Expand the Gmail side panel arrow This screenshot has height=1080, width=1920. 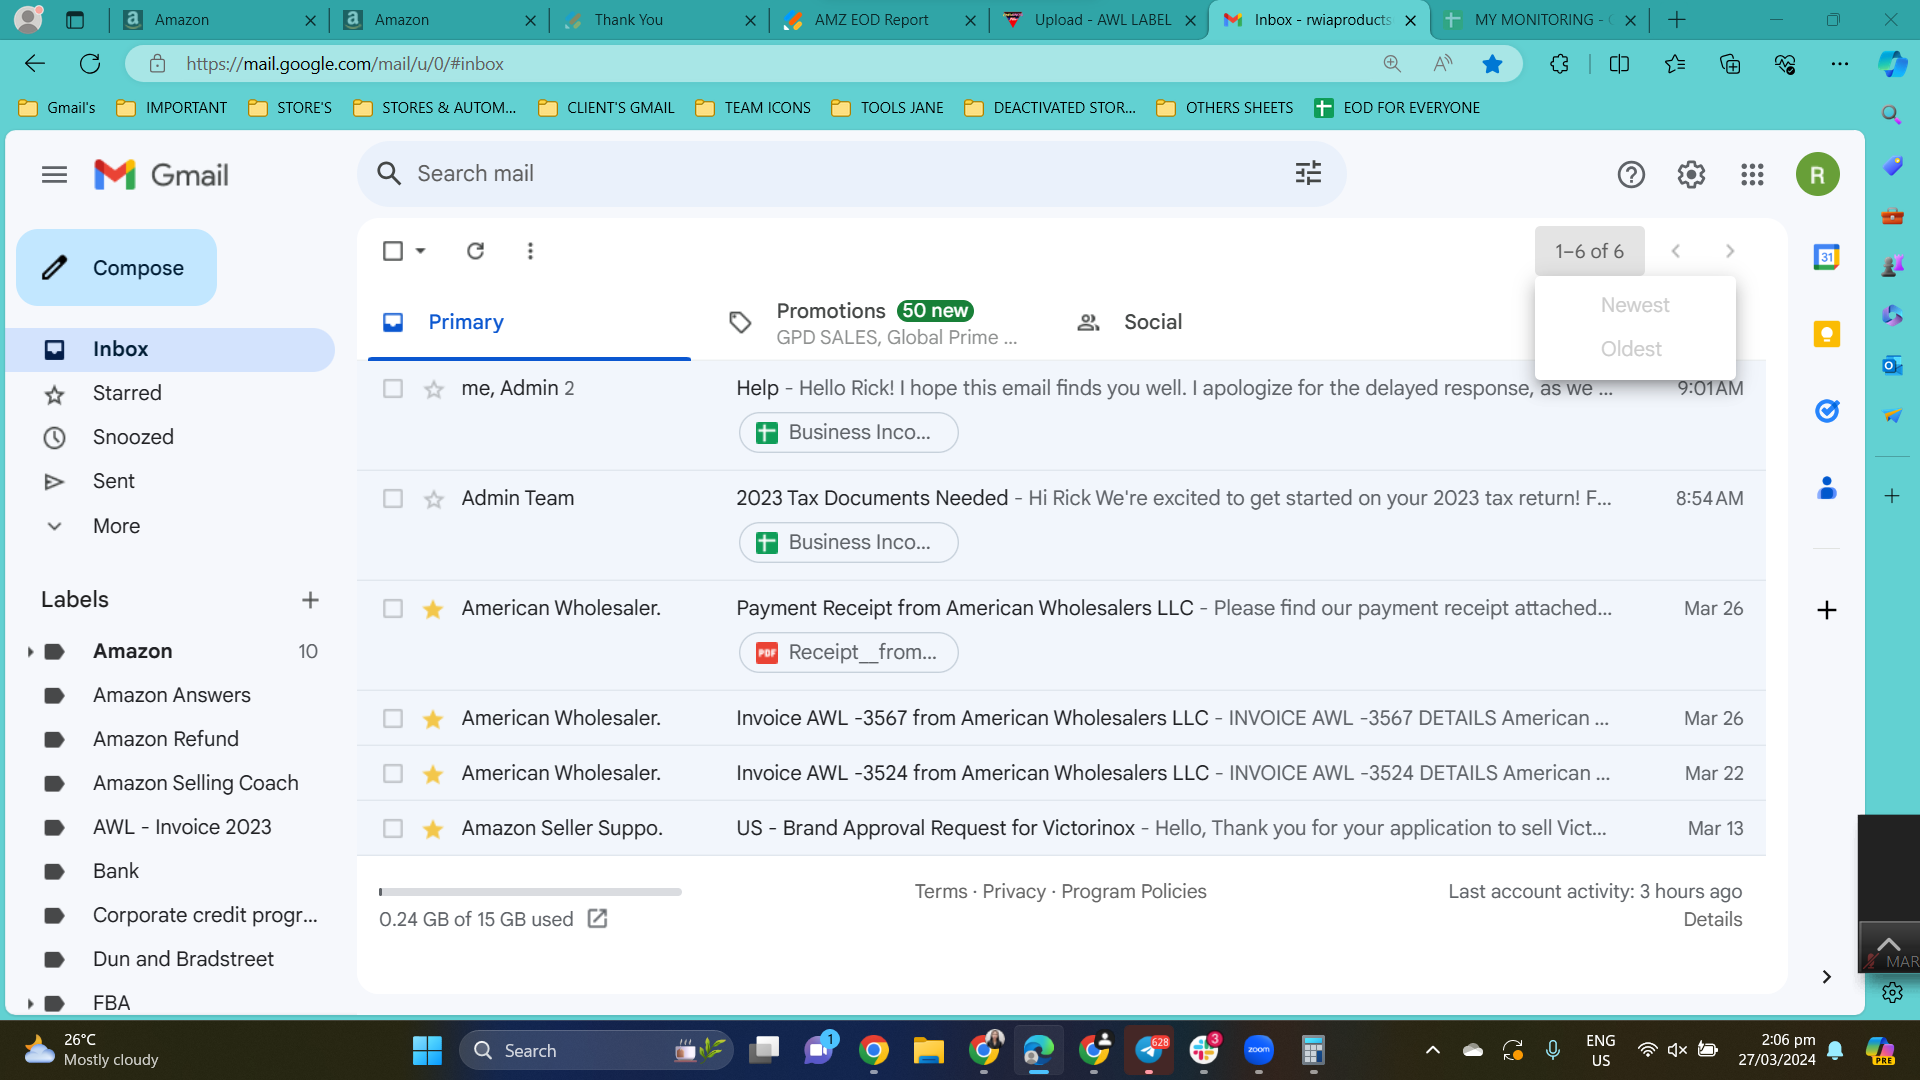[x=1826, y=977]
